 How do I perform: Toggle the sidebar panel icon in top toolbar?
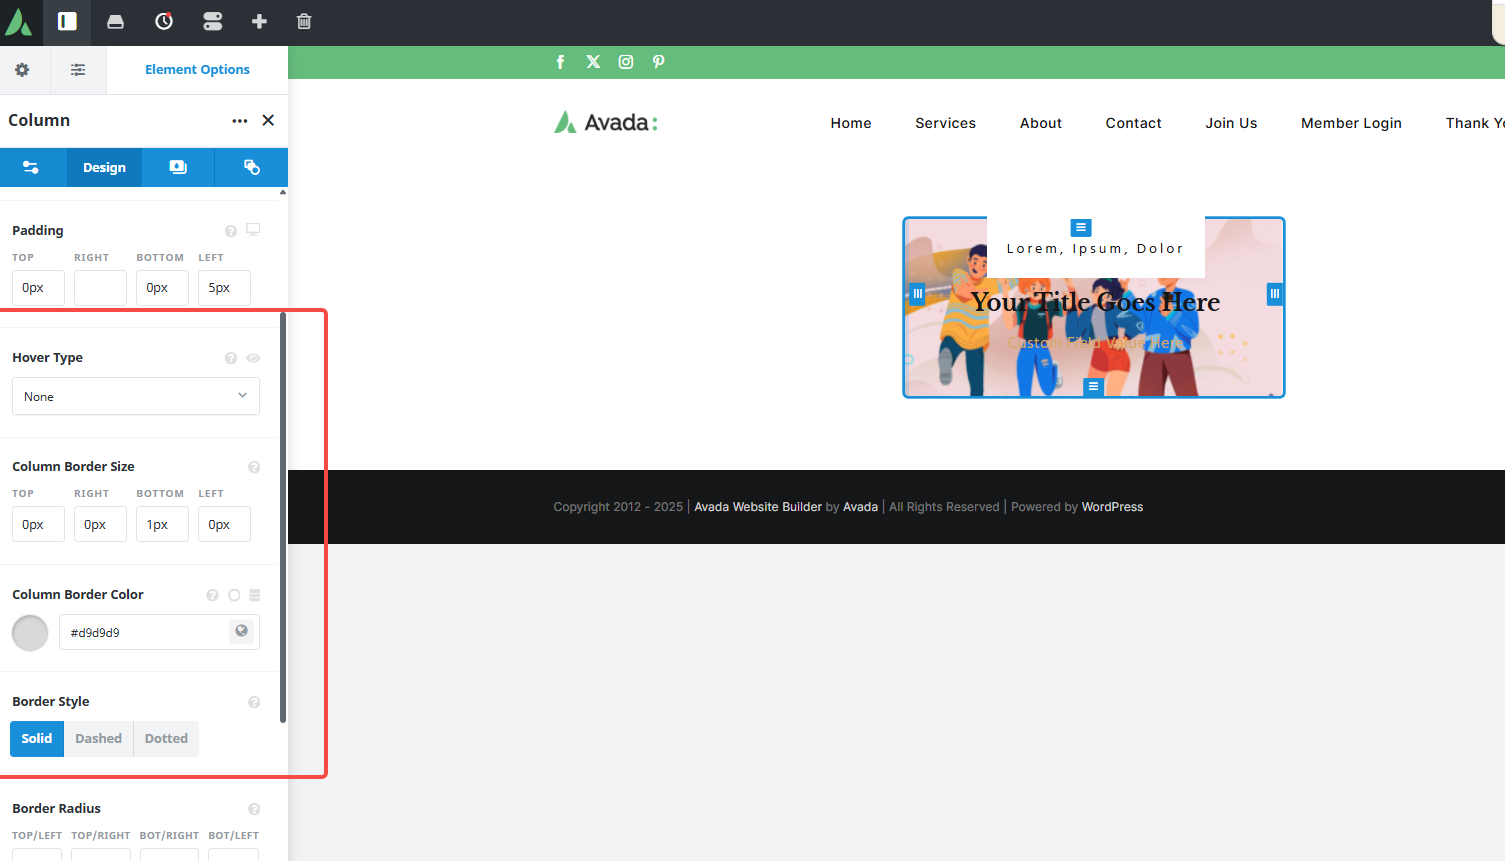[67, 22]
